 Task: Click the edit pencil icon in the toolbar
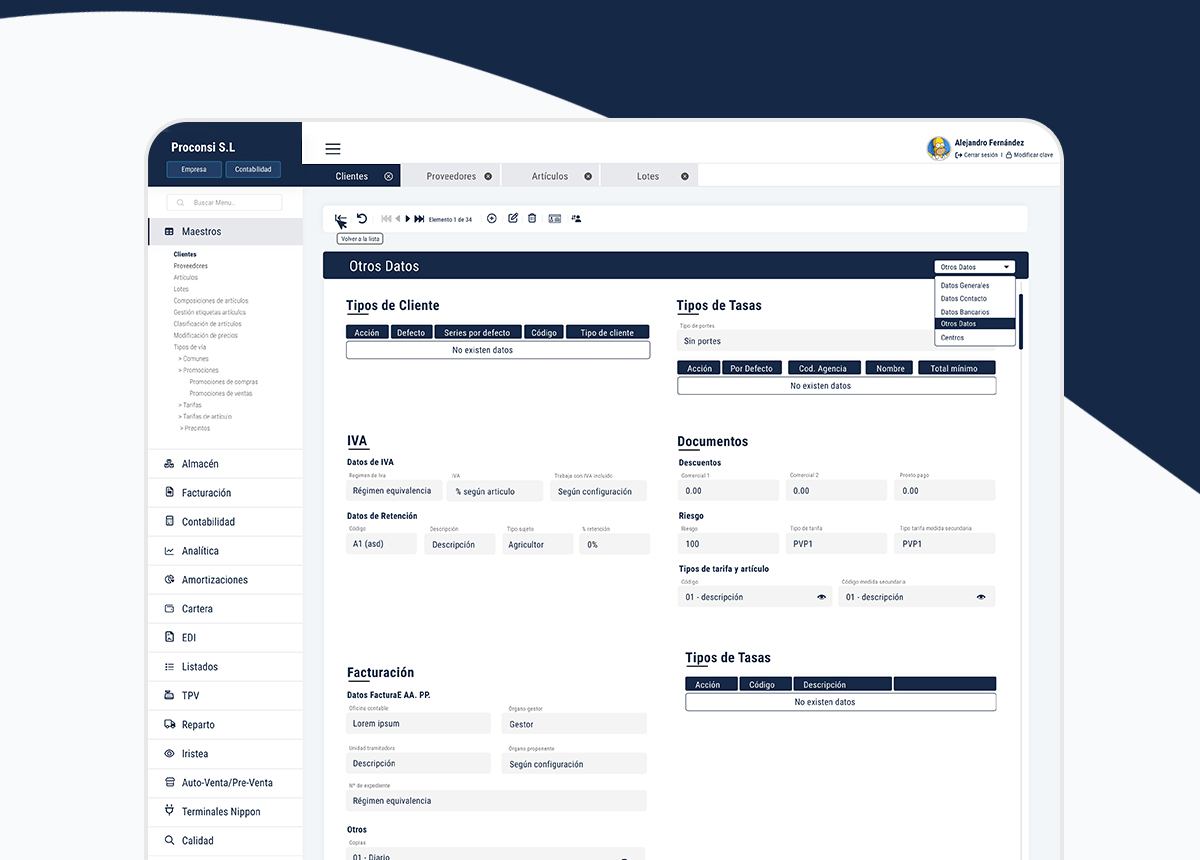[x=513, y=219]
